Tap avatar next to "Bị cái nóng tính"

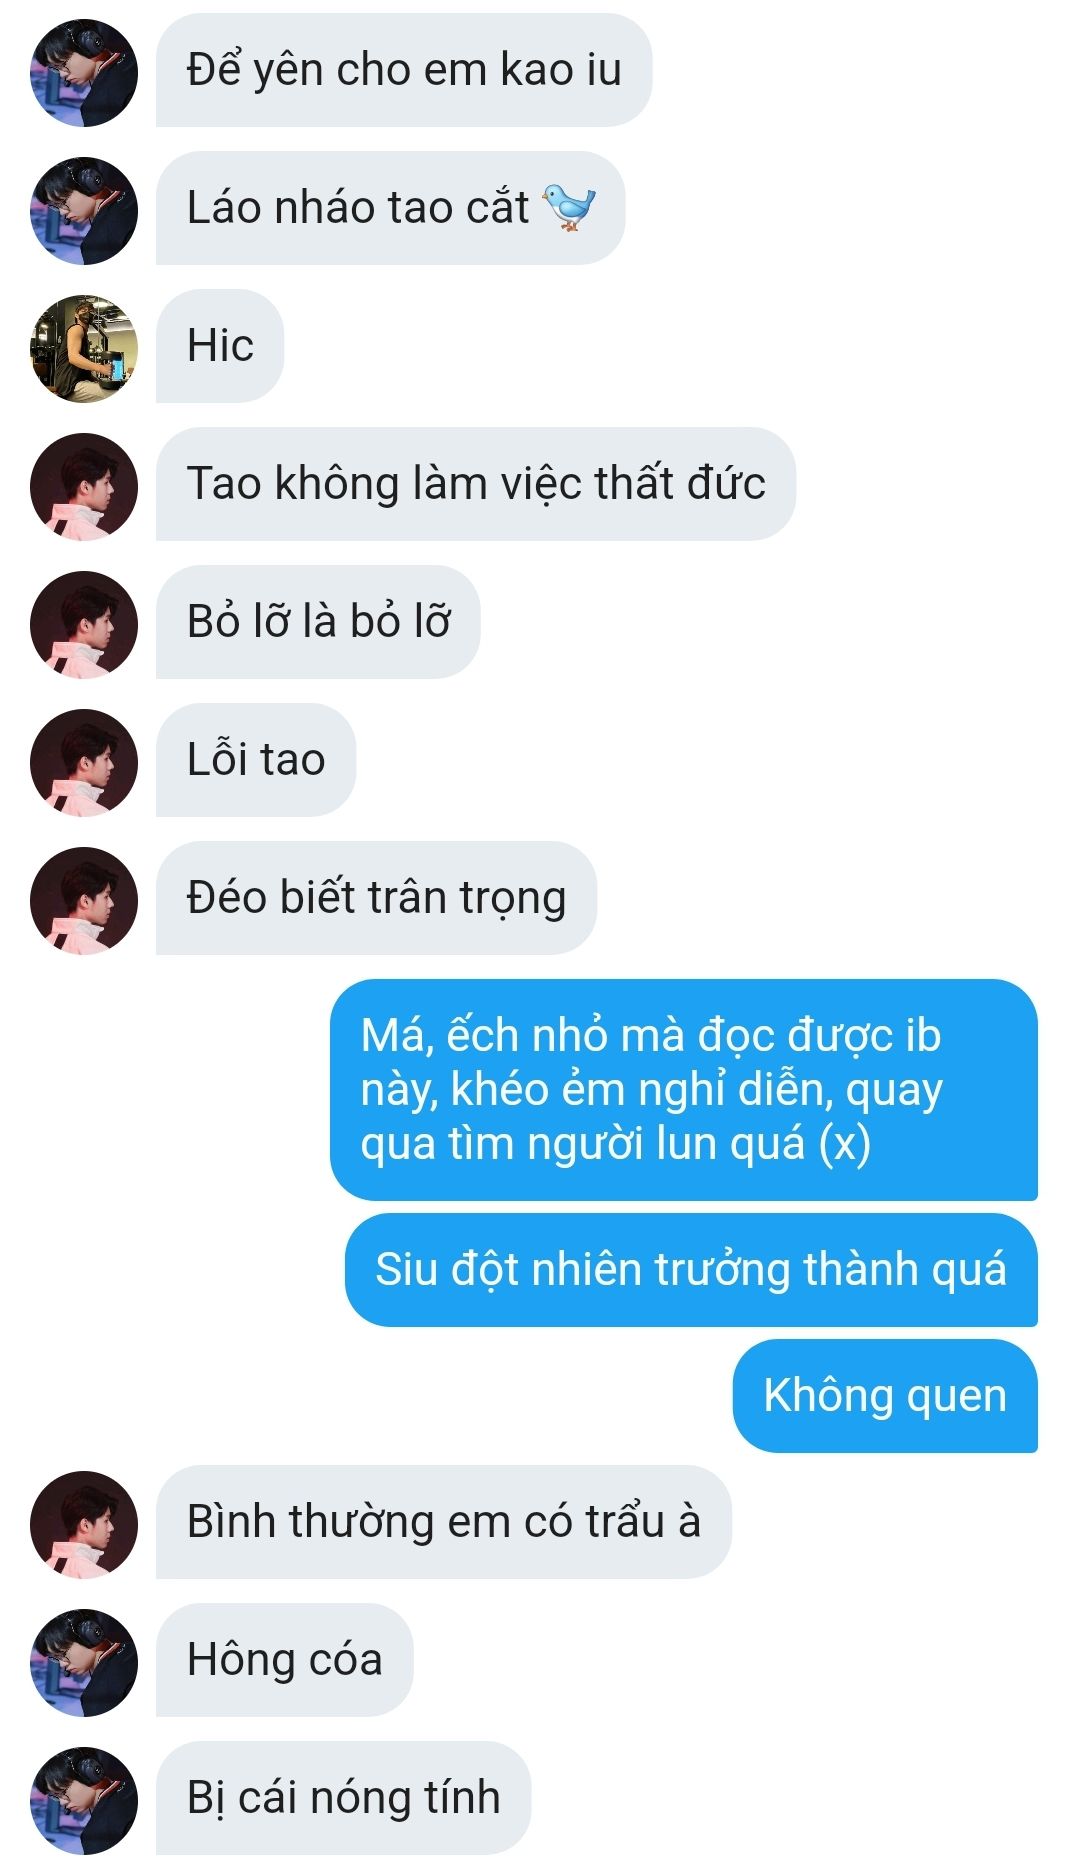[84, 1800]
